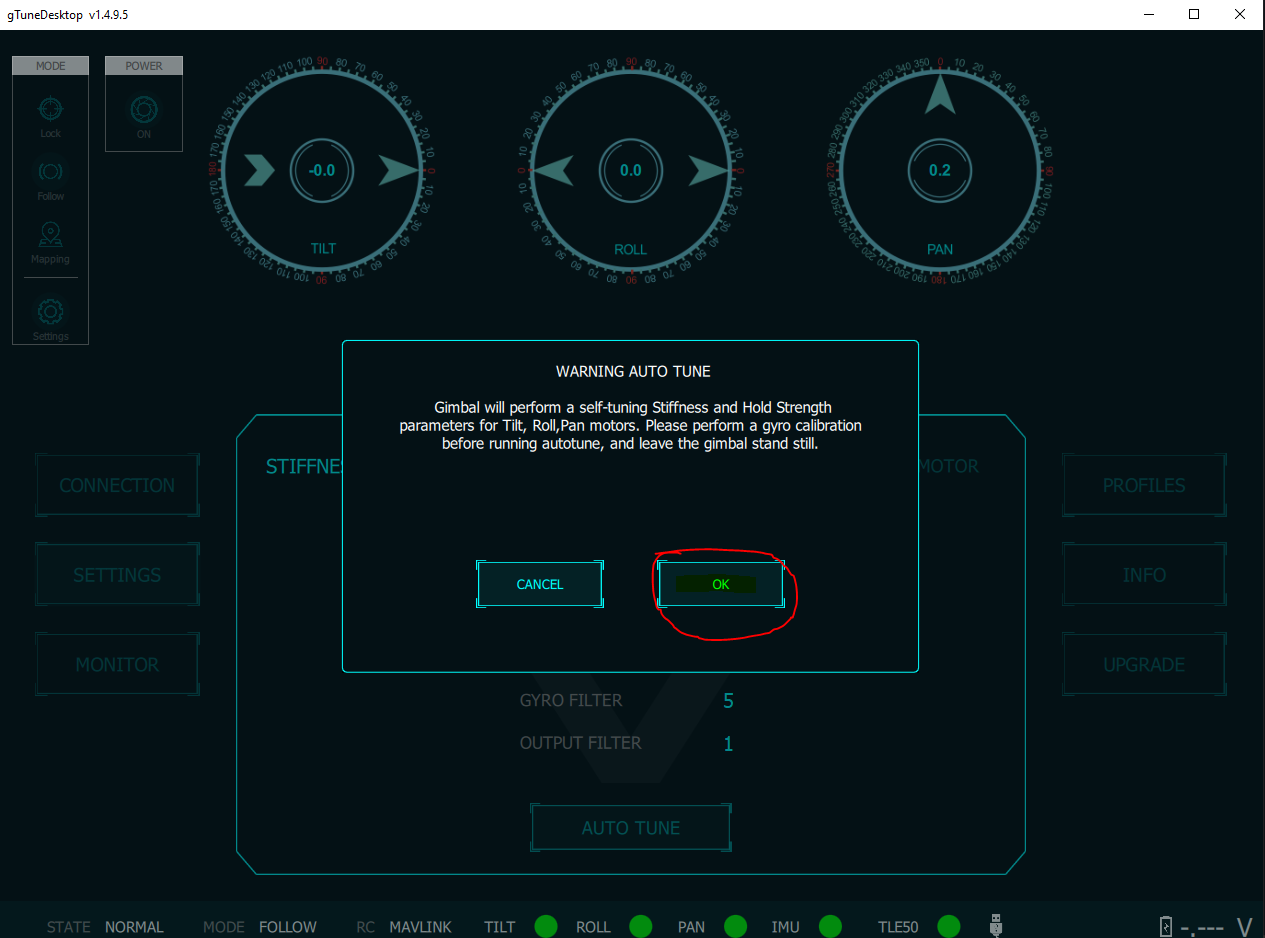1265x938 pixels.
Task: Open the Connection tab
Action: pyautogui.click(x=117, y=485)
